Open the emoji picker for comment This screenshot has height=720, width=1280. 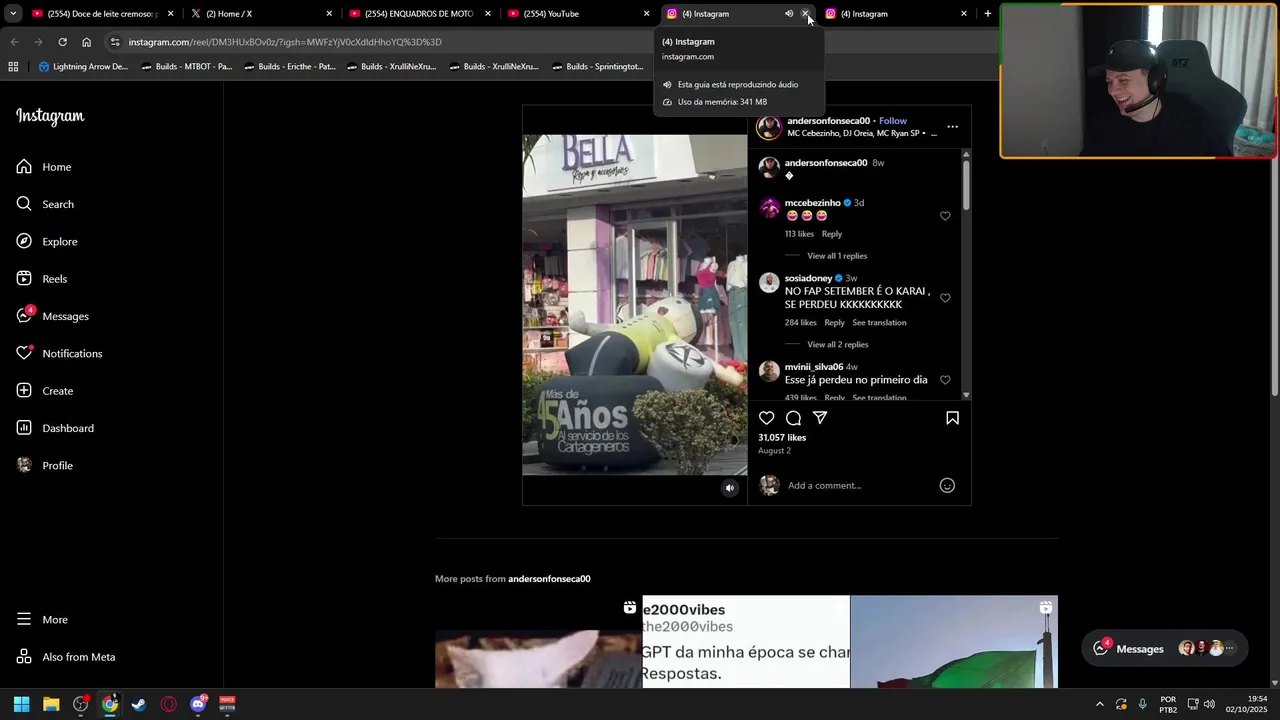coord(947,486)
